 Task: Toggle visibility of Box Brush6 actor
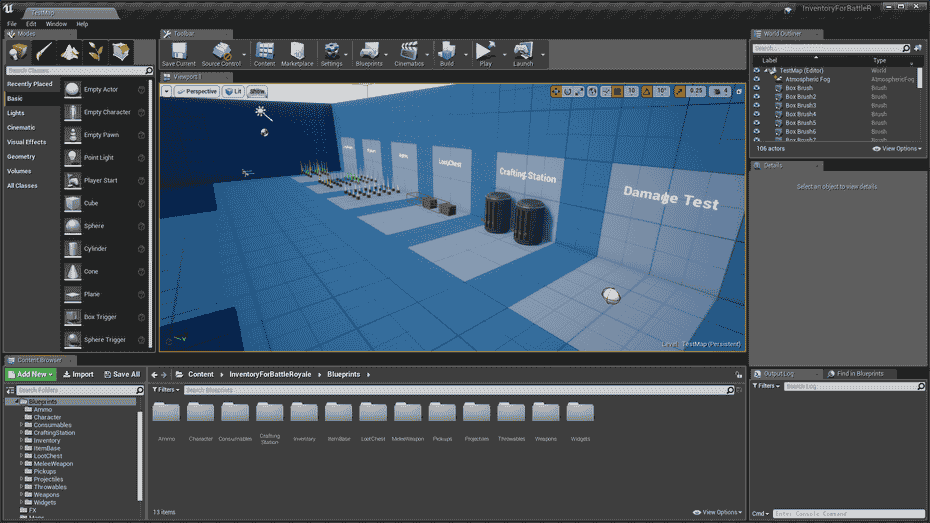click(x=757, y=132)
